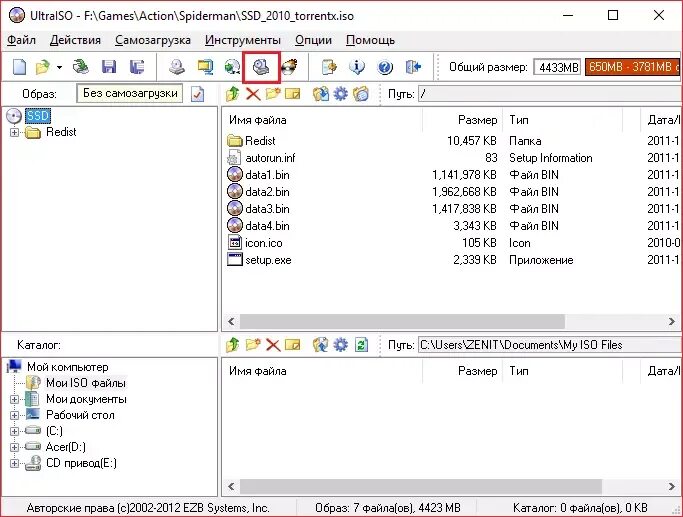Click the gear icon in the local toolbar
This screenshot has height=517, width=683.
pos(341,345)
